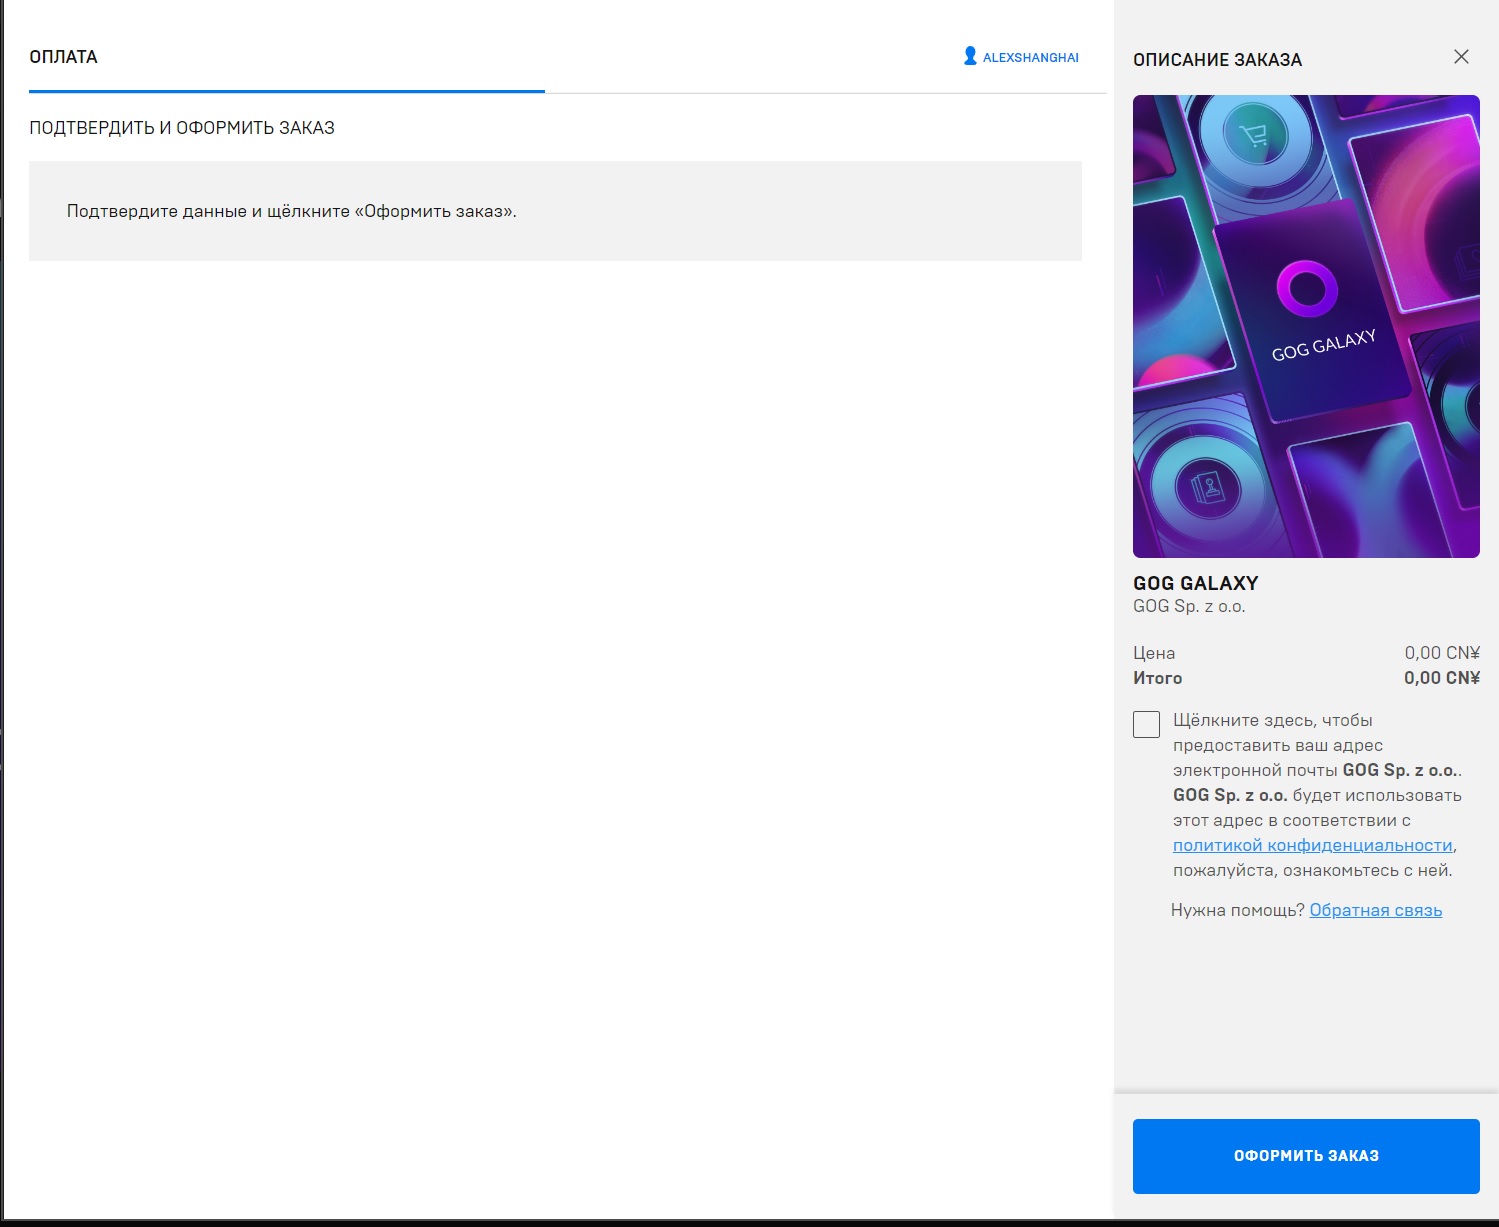Viewport: 1499px width, 1227px height.
Task: Tick the share email address checkbox
Action: coord(1146,724)
